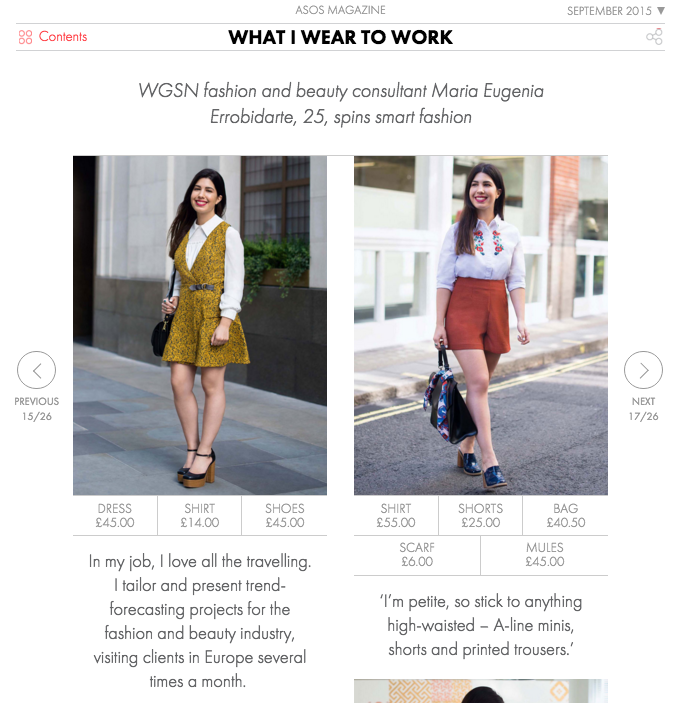
Task: Shop the Shirt £55.00 item
Action: (396, 515)
